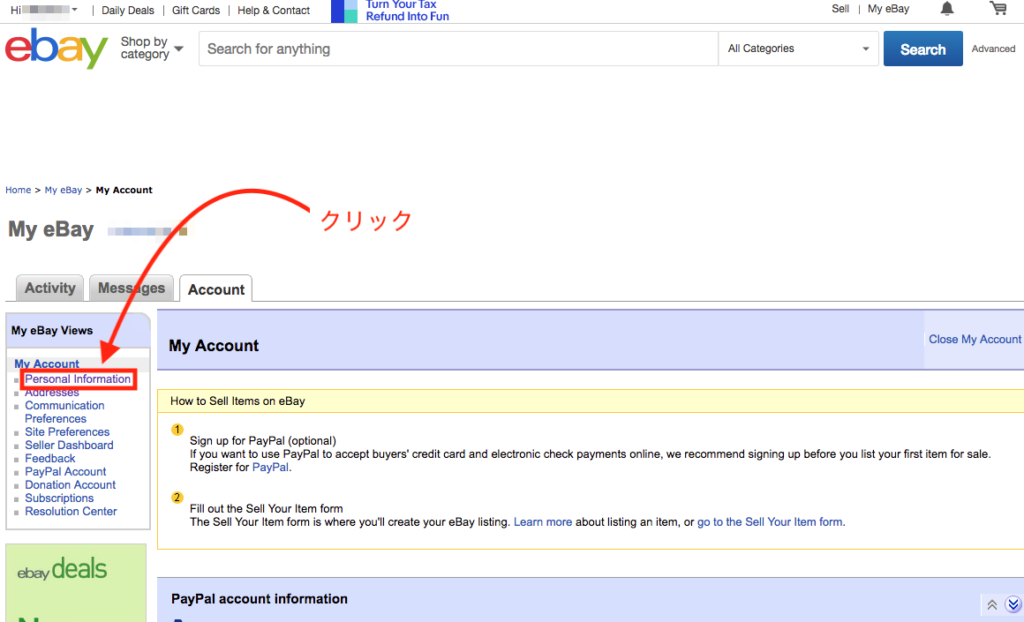The width and height of the screenshot is (1024, 622).
Task: Click the Turn Your Tax Refund promo
Action: tap(391, 10)
